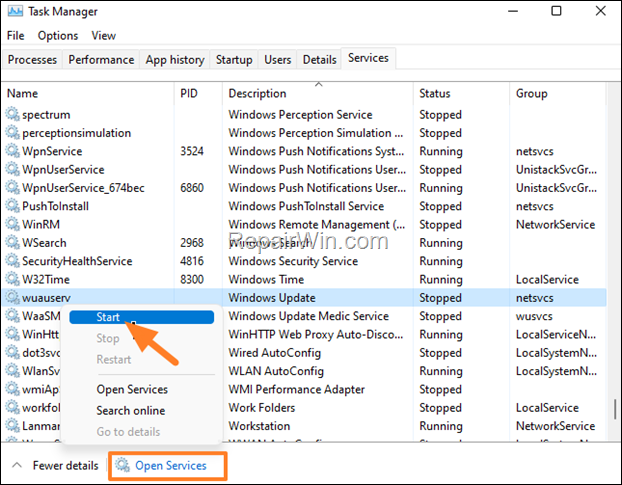Choose Search online in the context menu
The width and height of the screenshot is (622, 485).
131,410
